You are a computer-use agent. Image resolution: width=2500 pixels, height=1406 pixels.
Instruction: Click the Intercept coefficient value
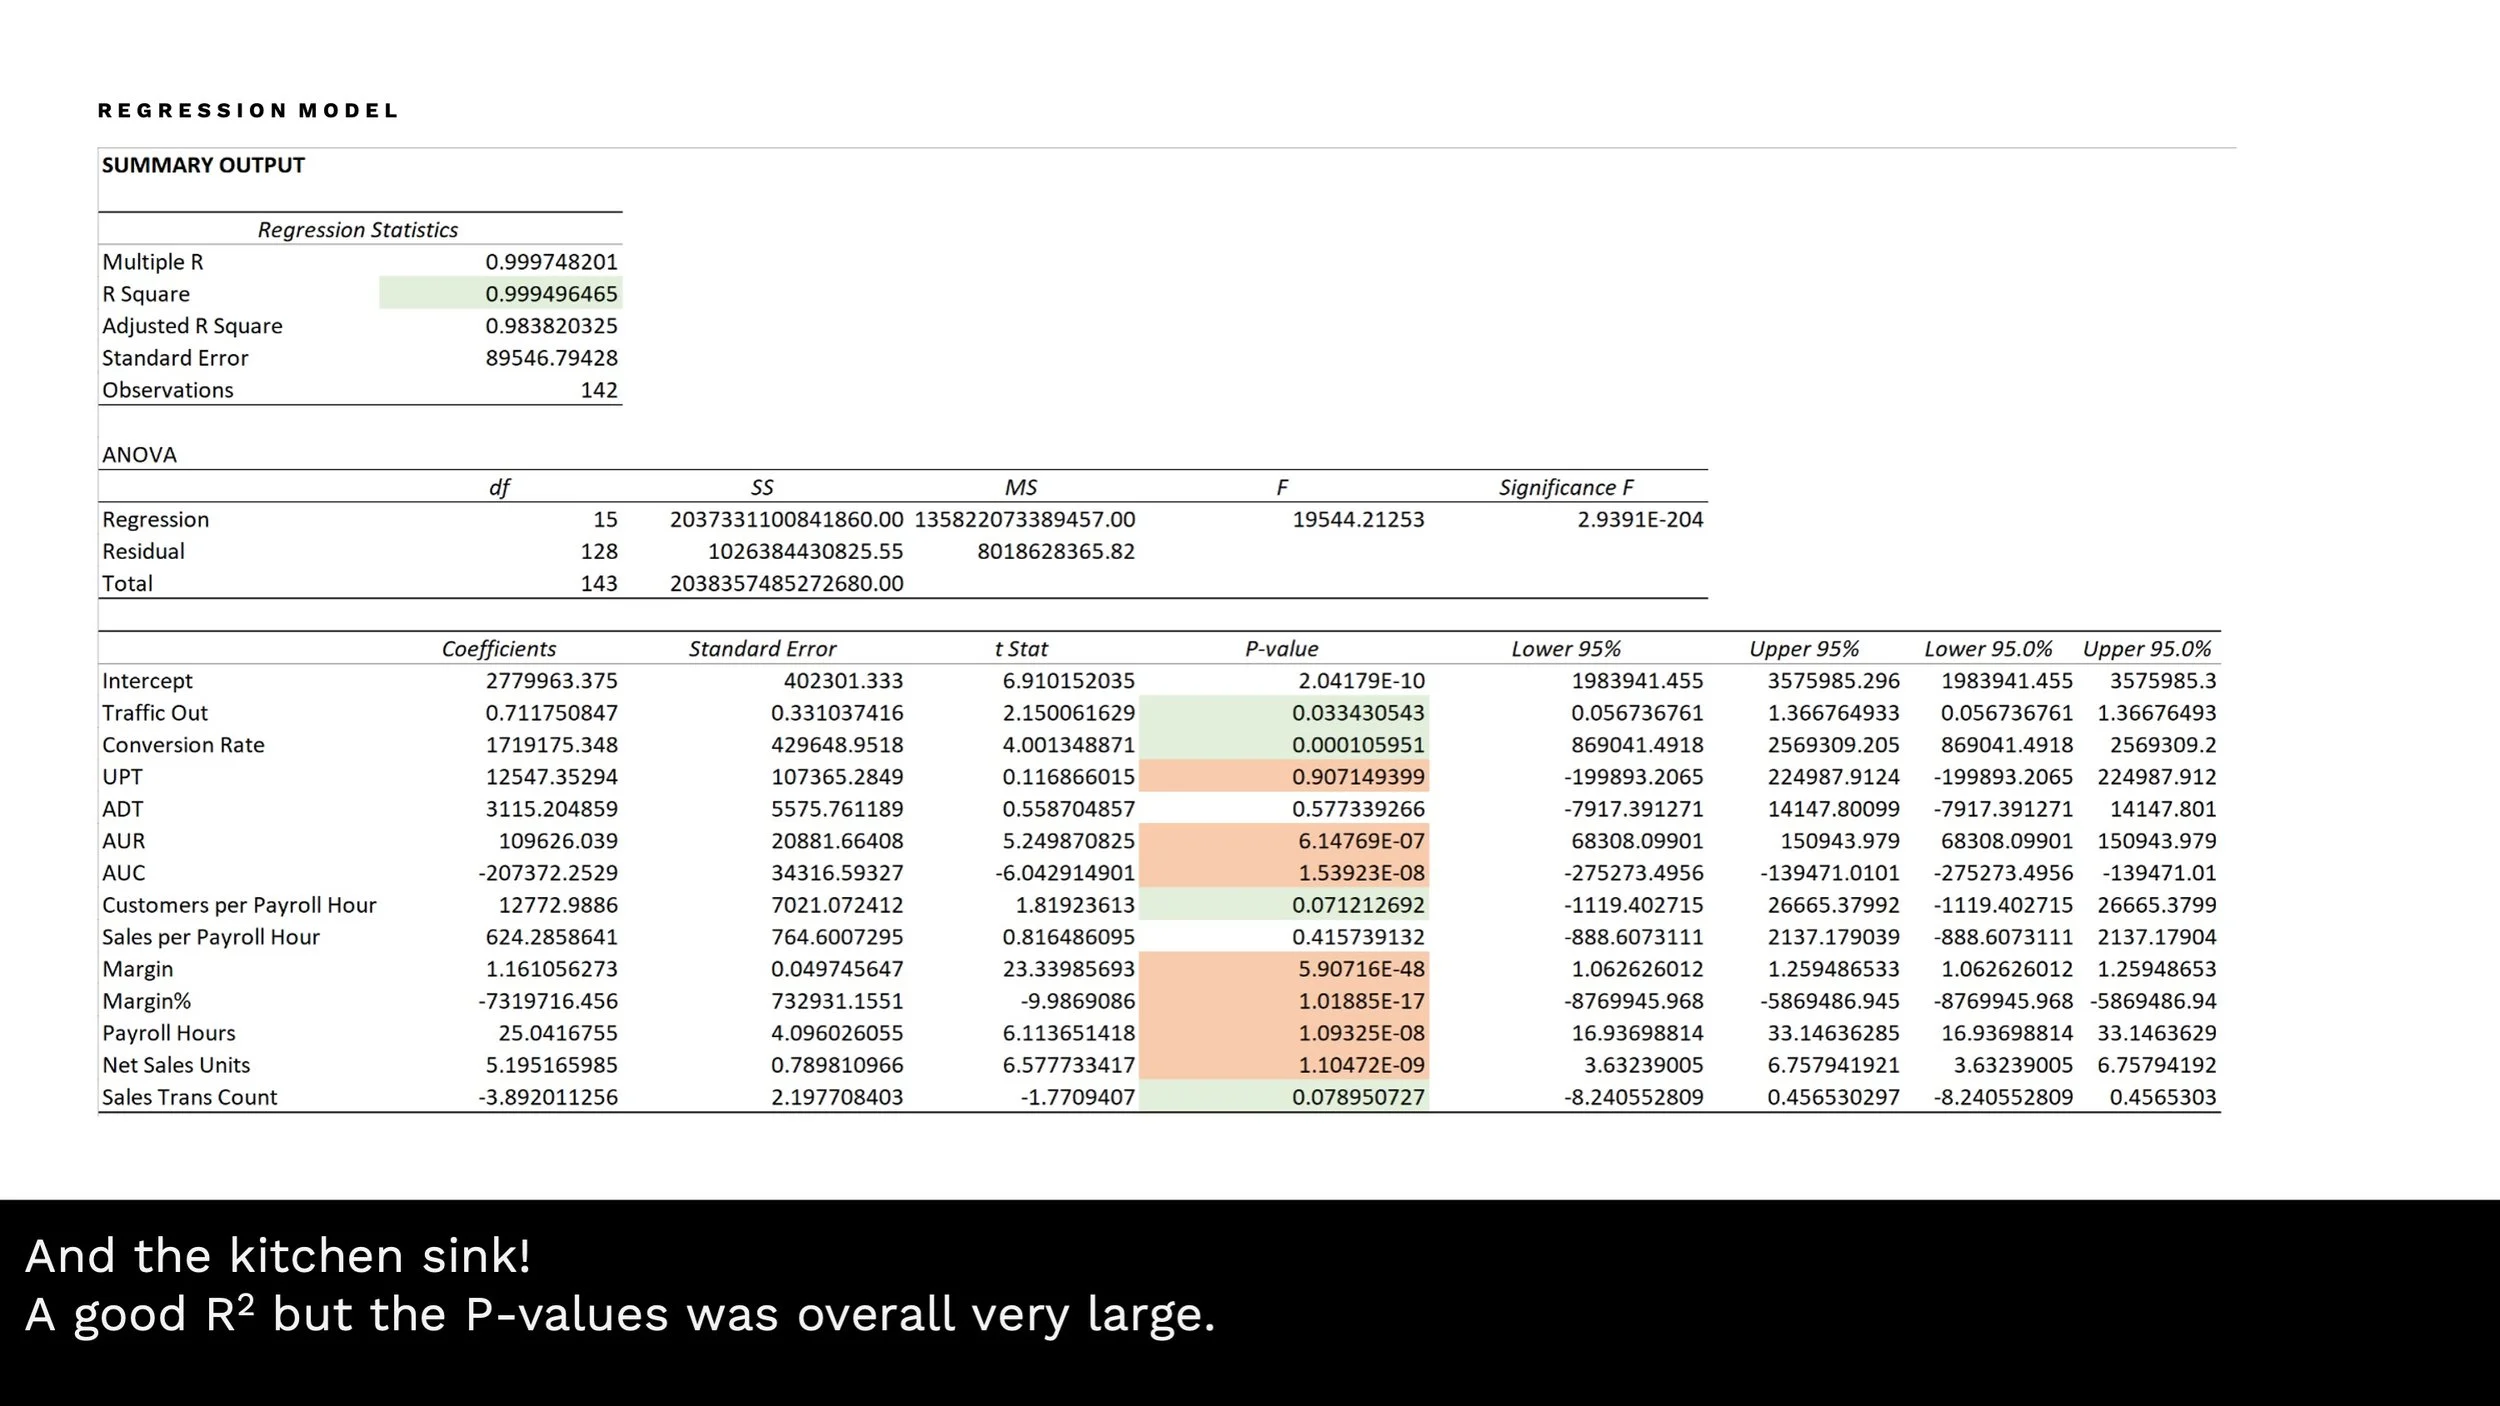pos(551,681)
